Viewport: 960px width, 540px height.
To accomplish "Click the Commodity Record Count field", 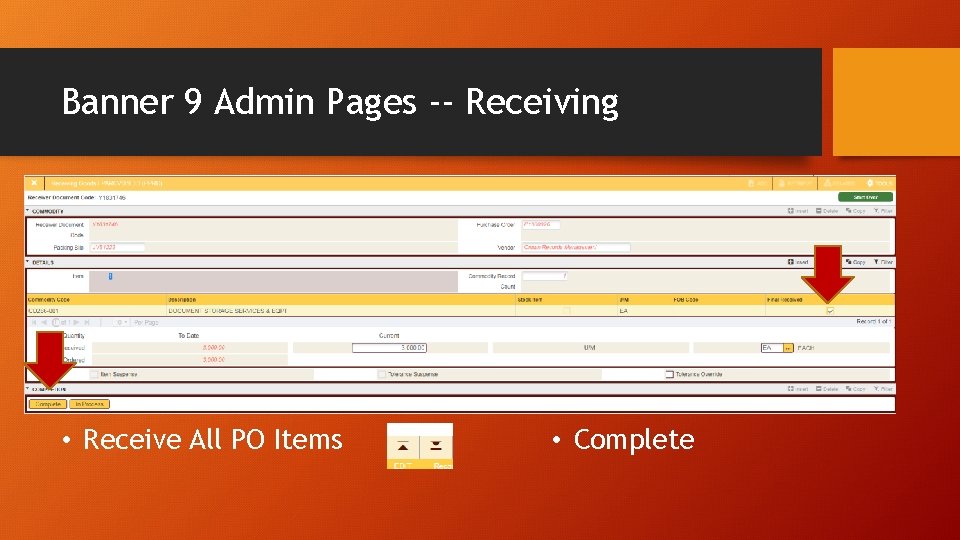I will (545, 276).
